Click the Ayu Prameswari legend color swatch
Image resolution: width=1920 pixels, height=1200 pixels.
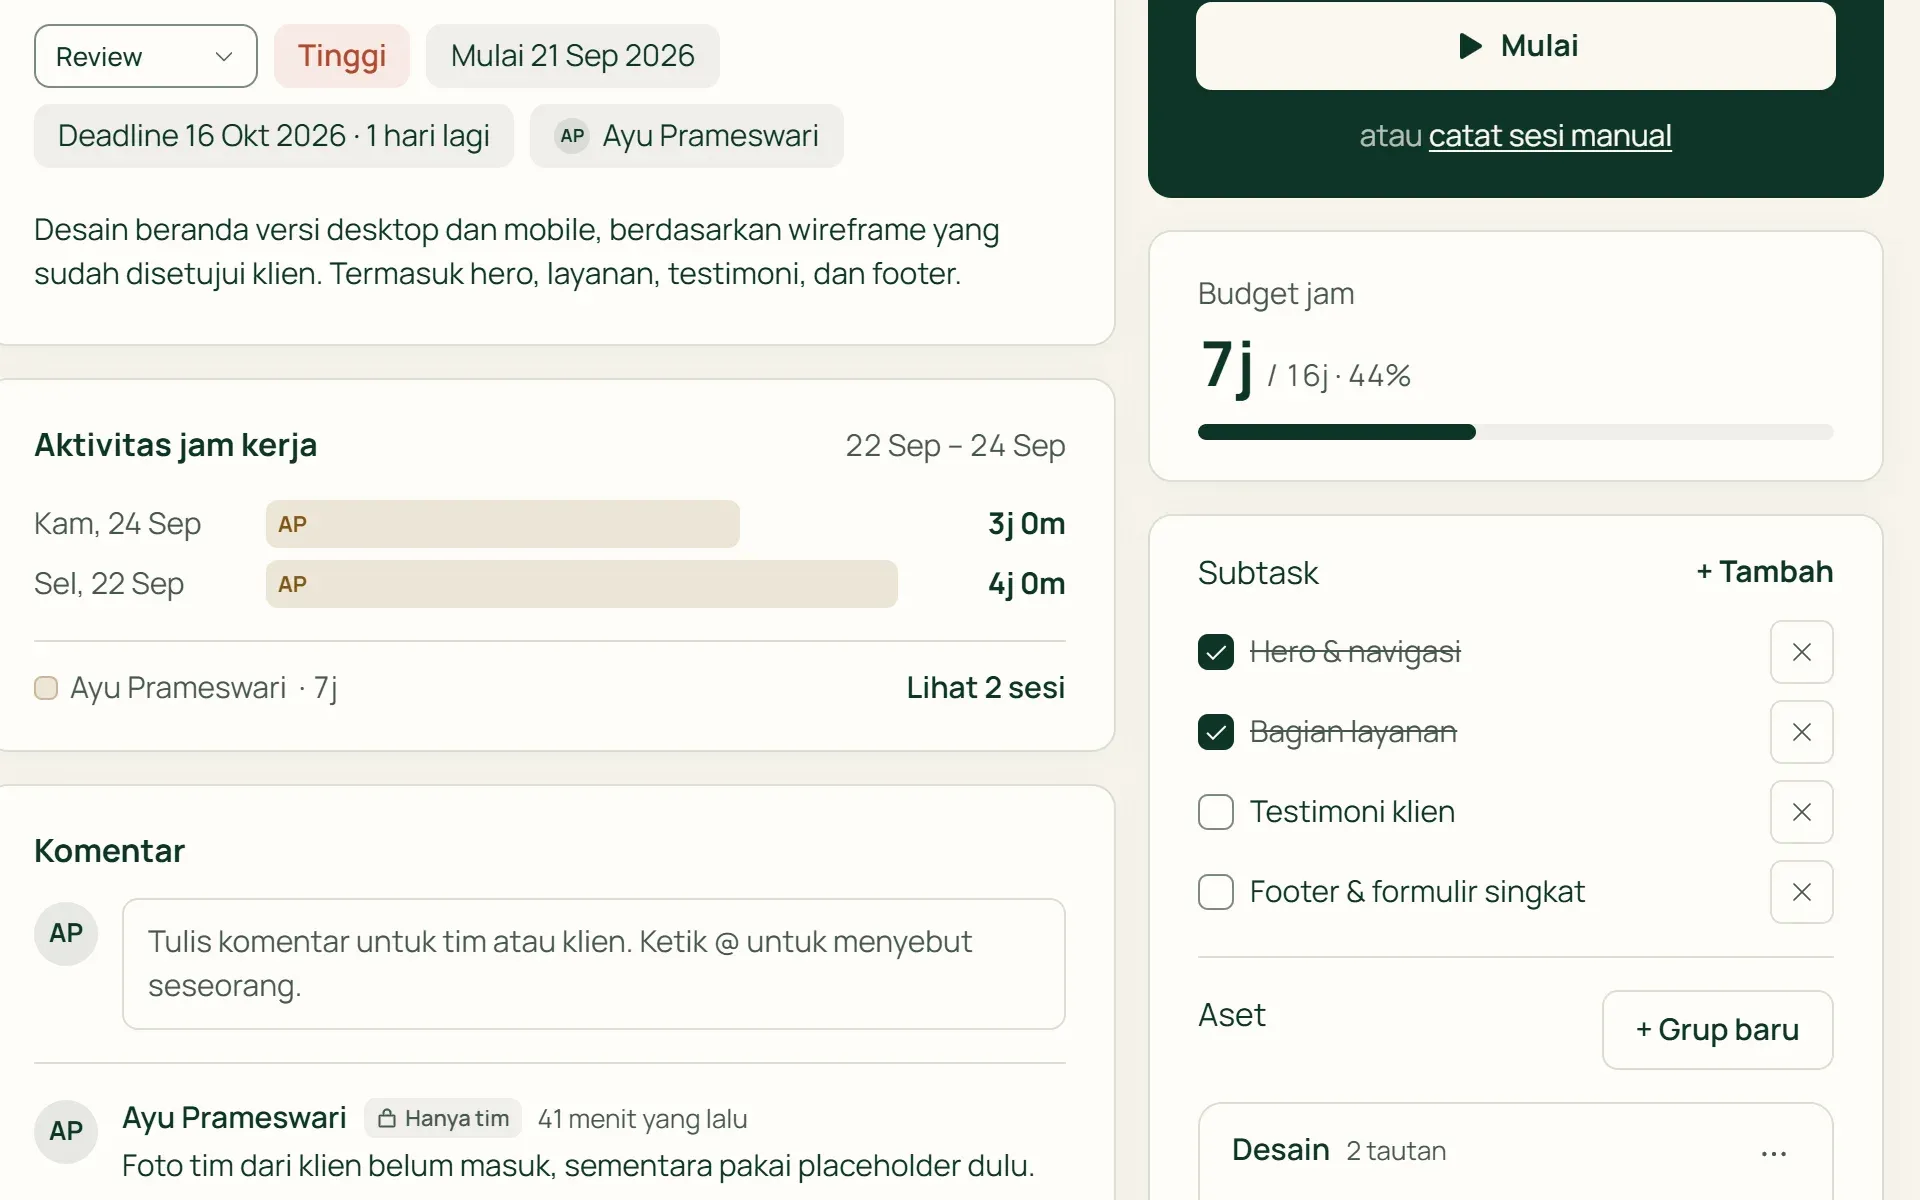pos(46,688)
